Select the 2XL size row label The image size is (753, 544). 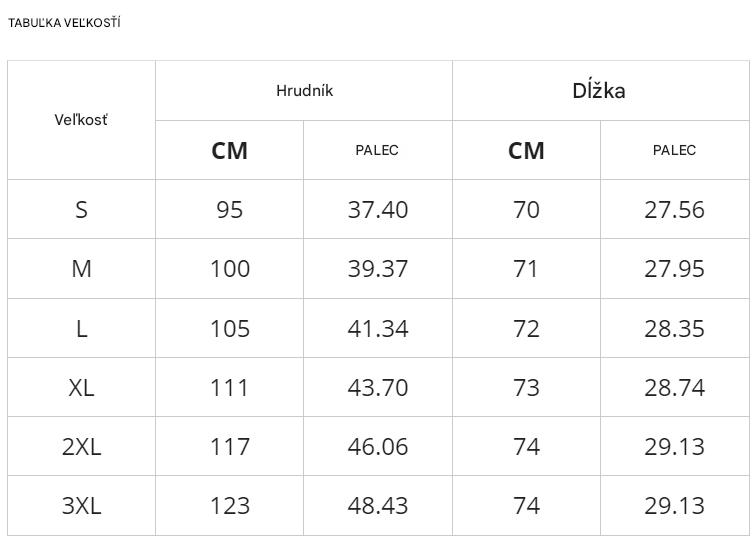81,447
